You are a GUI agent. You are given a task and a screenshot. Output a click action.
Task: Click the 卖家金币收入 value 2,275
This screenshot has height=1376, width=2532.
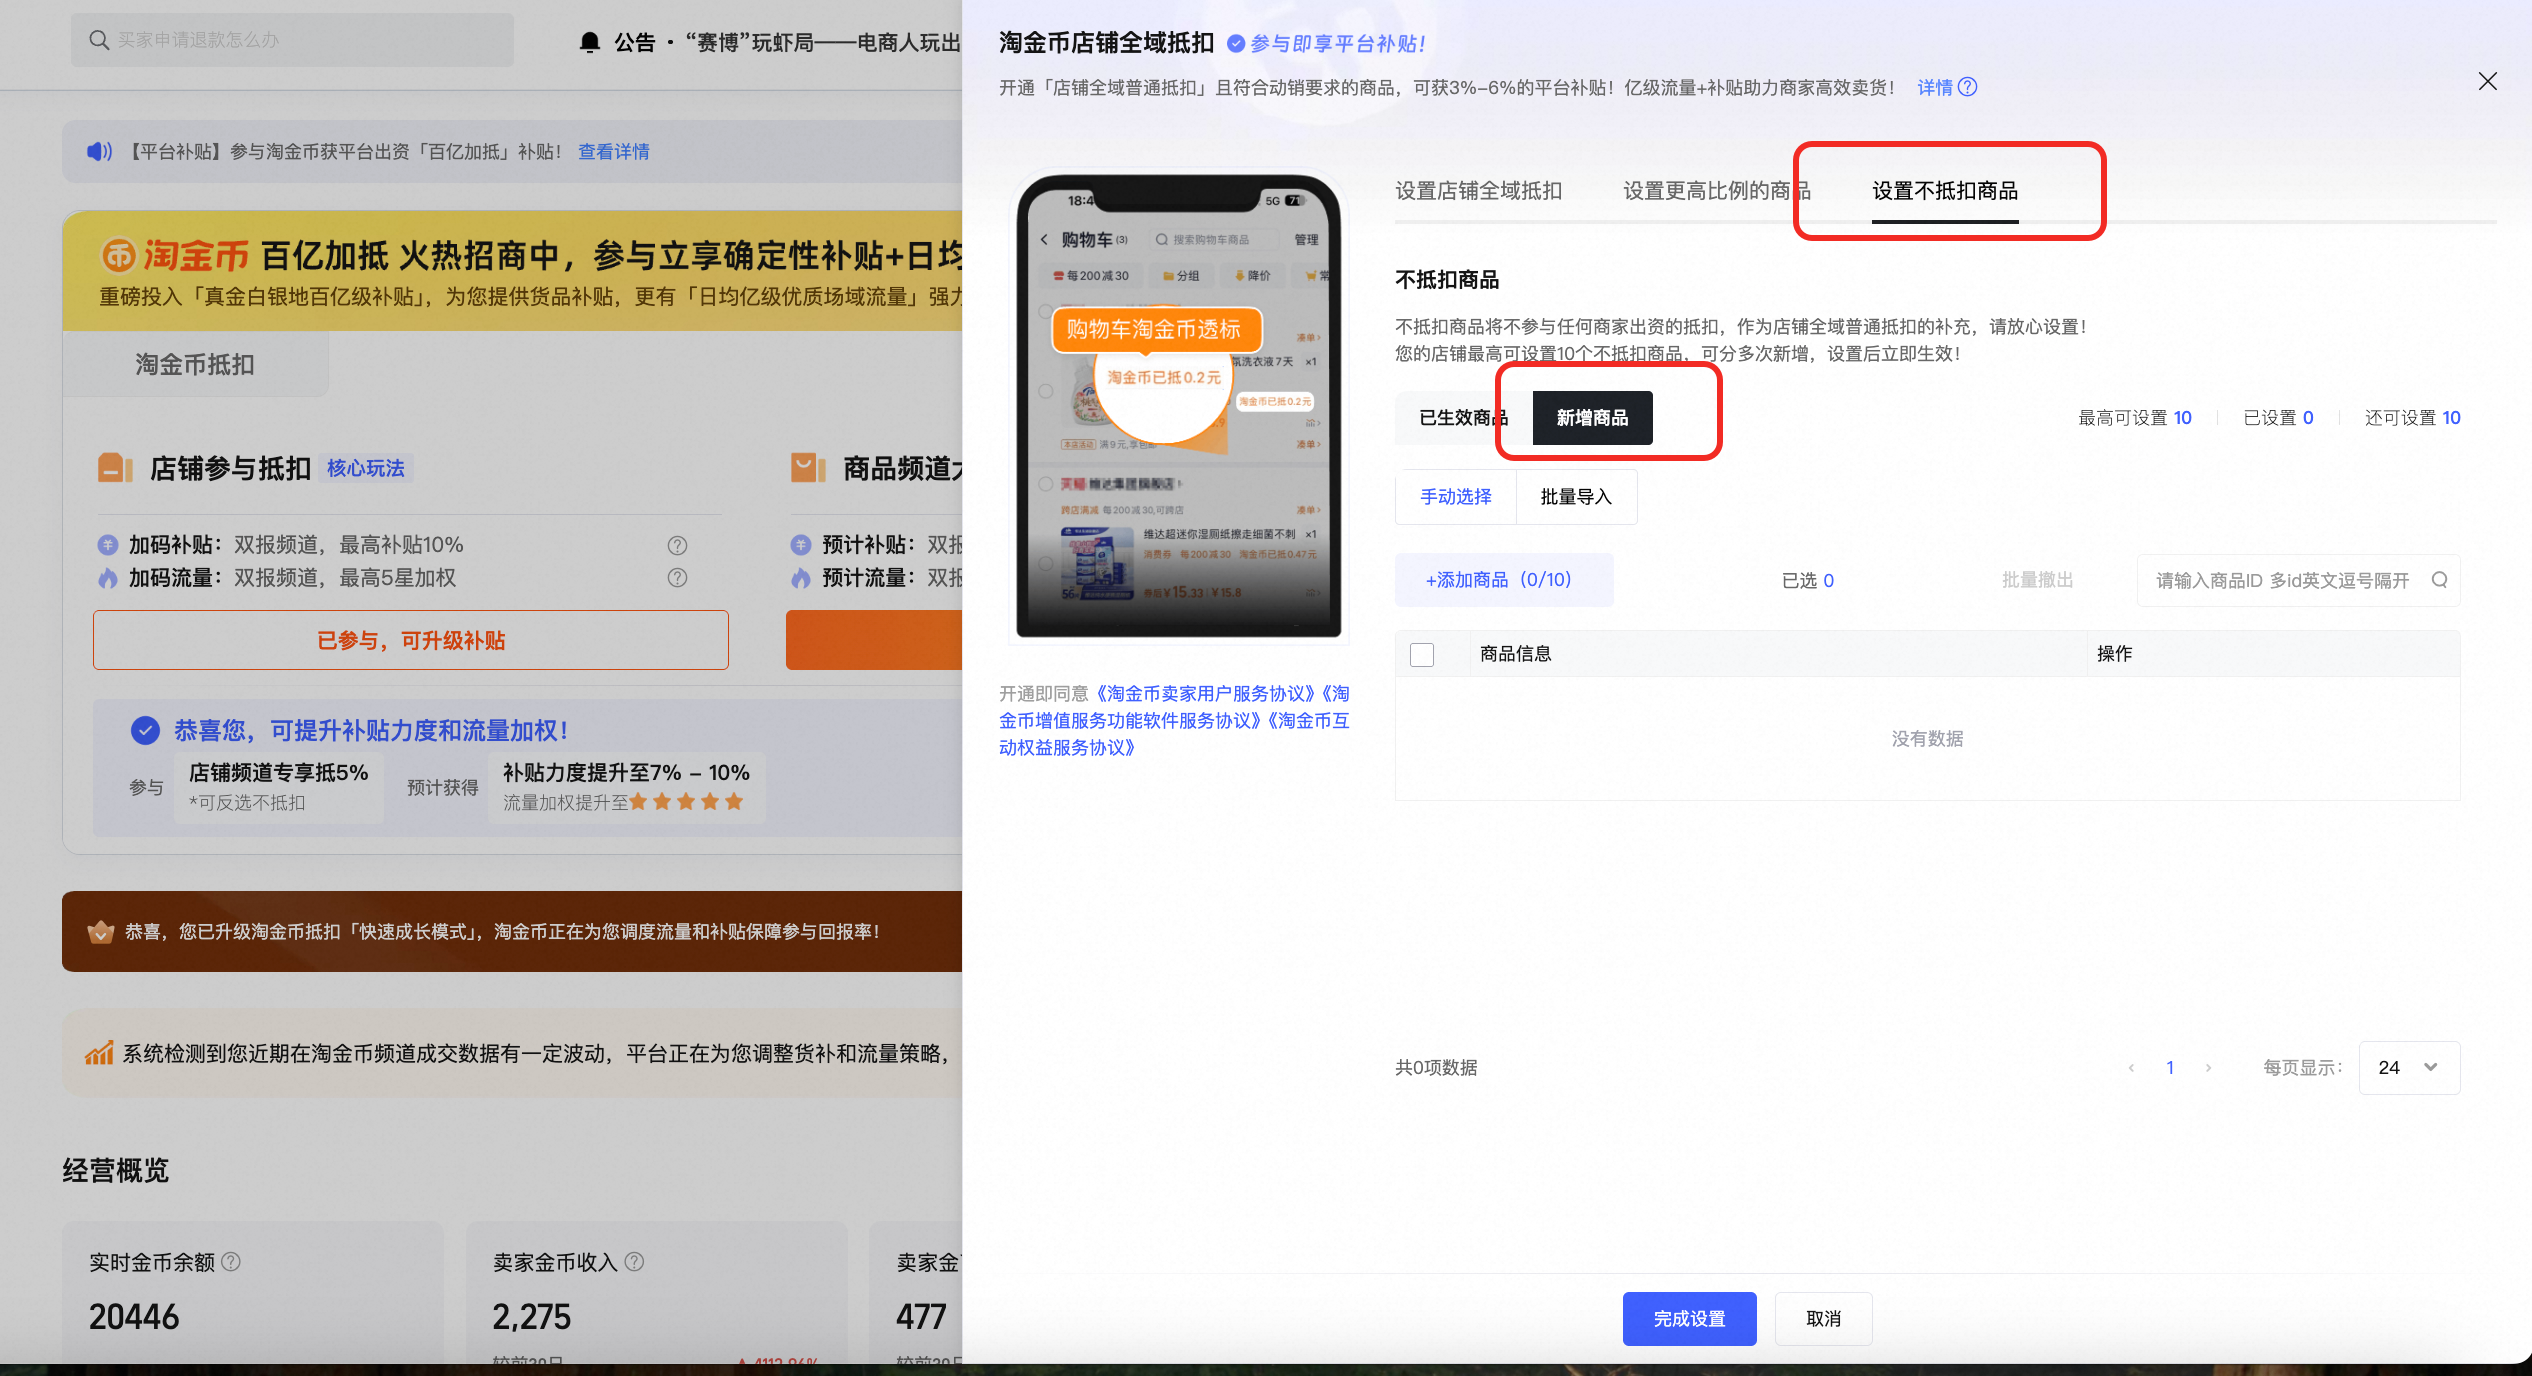(x=531, y=1317)
